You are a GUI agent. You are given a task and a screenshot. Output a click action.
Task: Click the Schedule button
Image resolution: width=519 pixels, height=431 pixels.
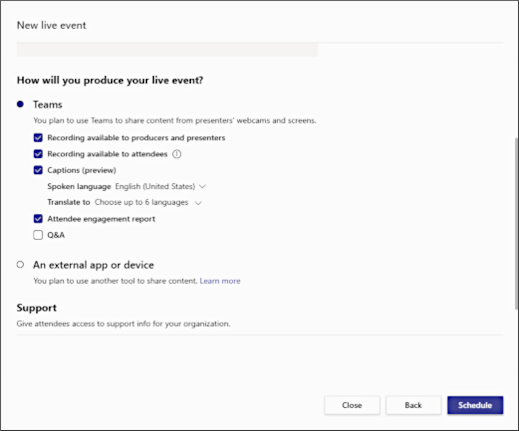(475, 405)
